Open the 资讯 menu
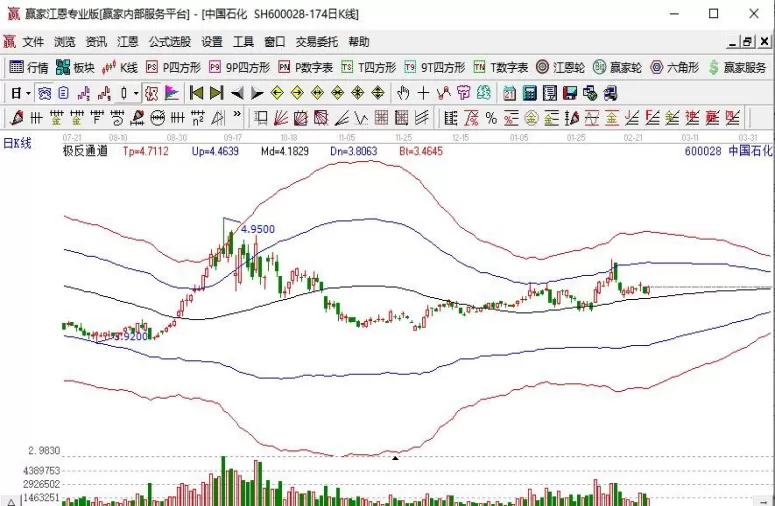 [96, 42]
